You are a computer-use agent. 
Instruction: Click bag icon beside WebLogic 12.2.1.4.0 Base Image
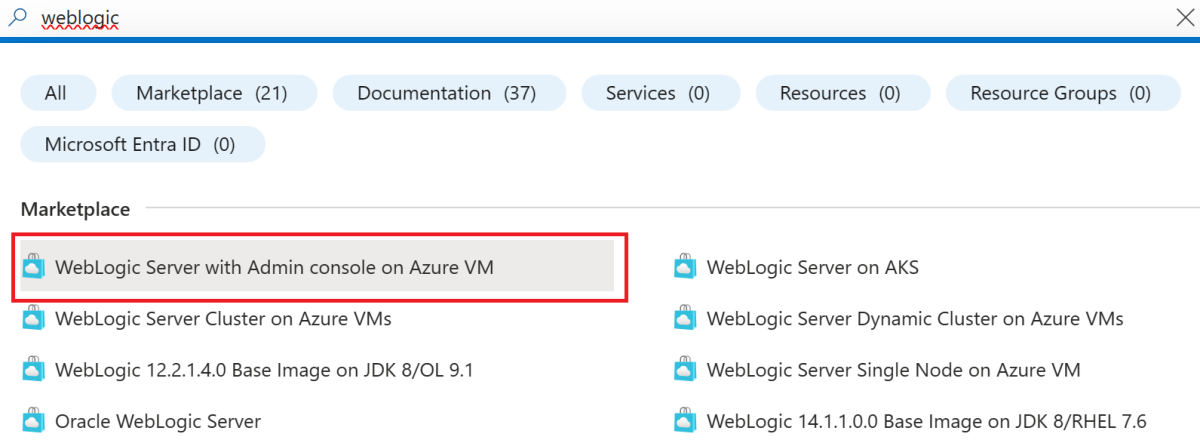tap(33, 370)
